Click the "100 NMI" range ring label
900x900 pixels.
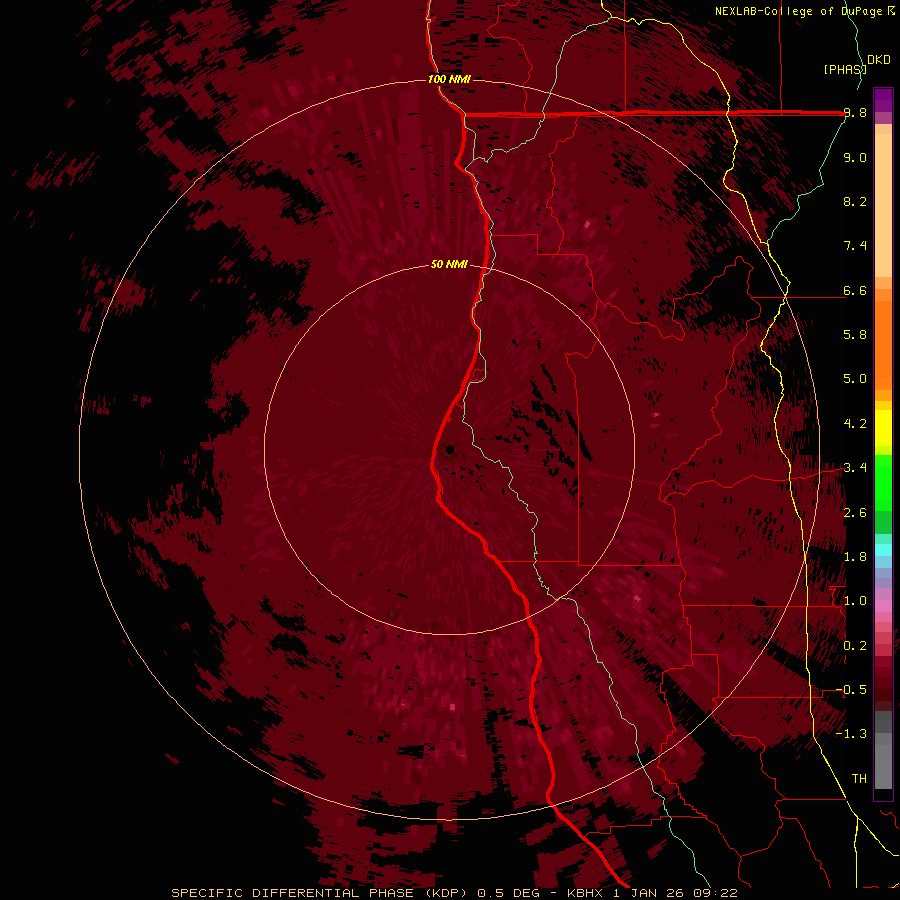click(449, 79)
